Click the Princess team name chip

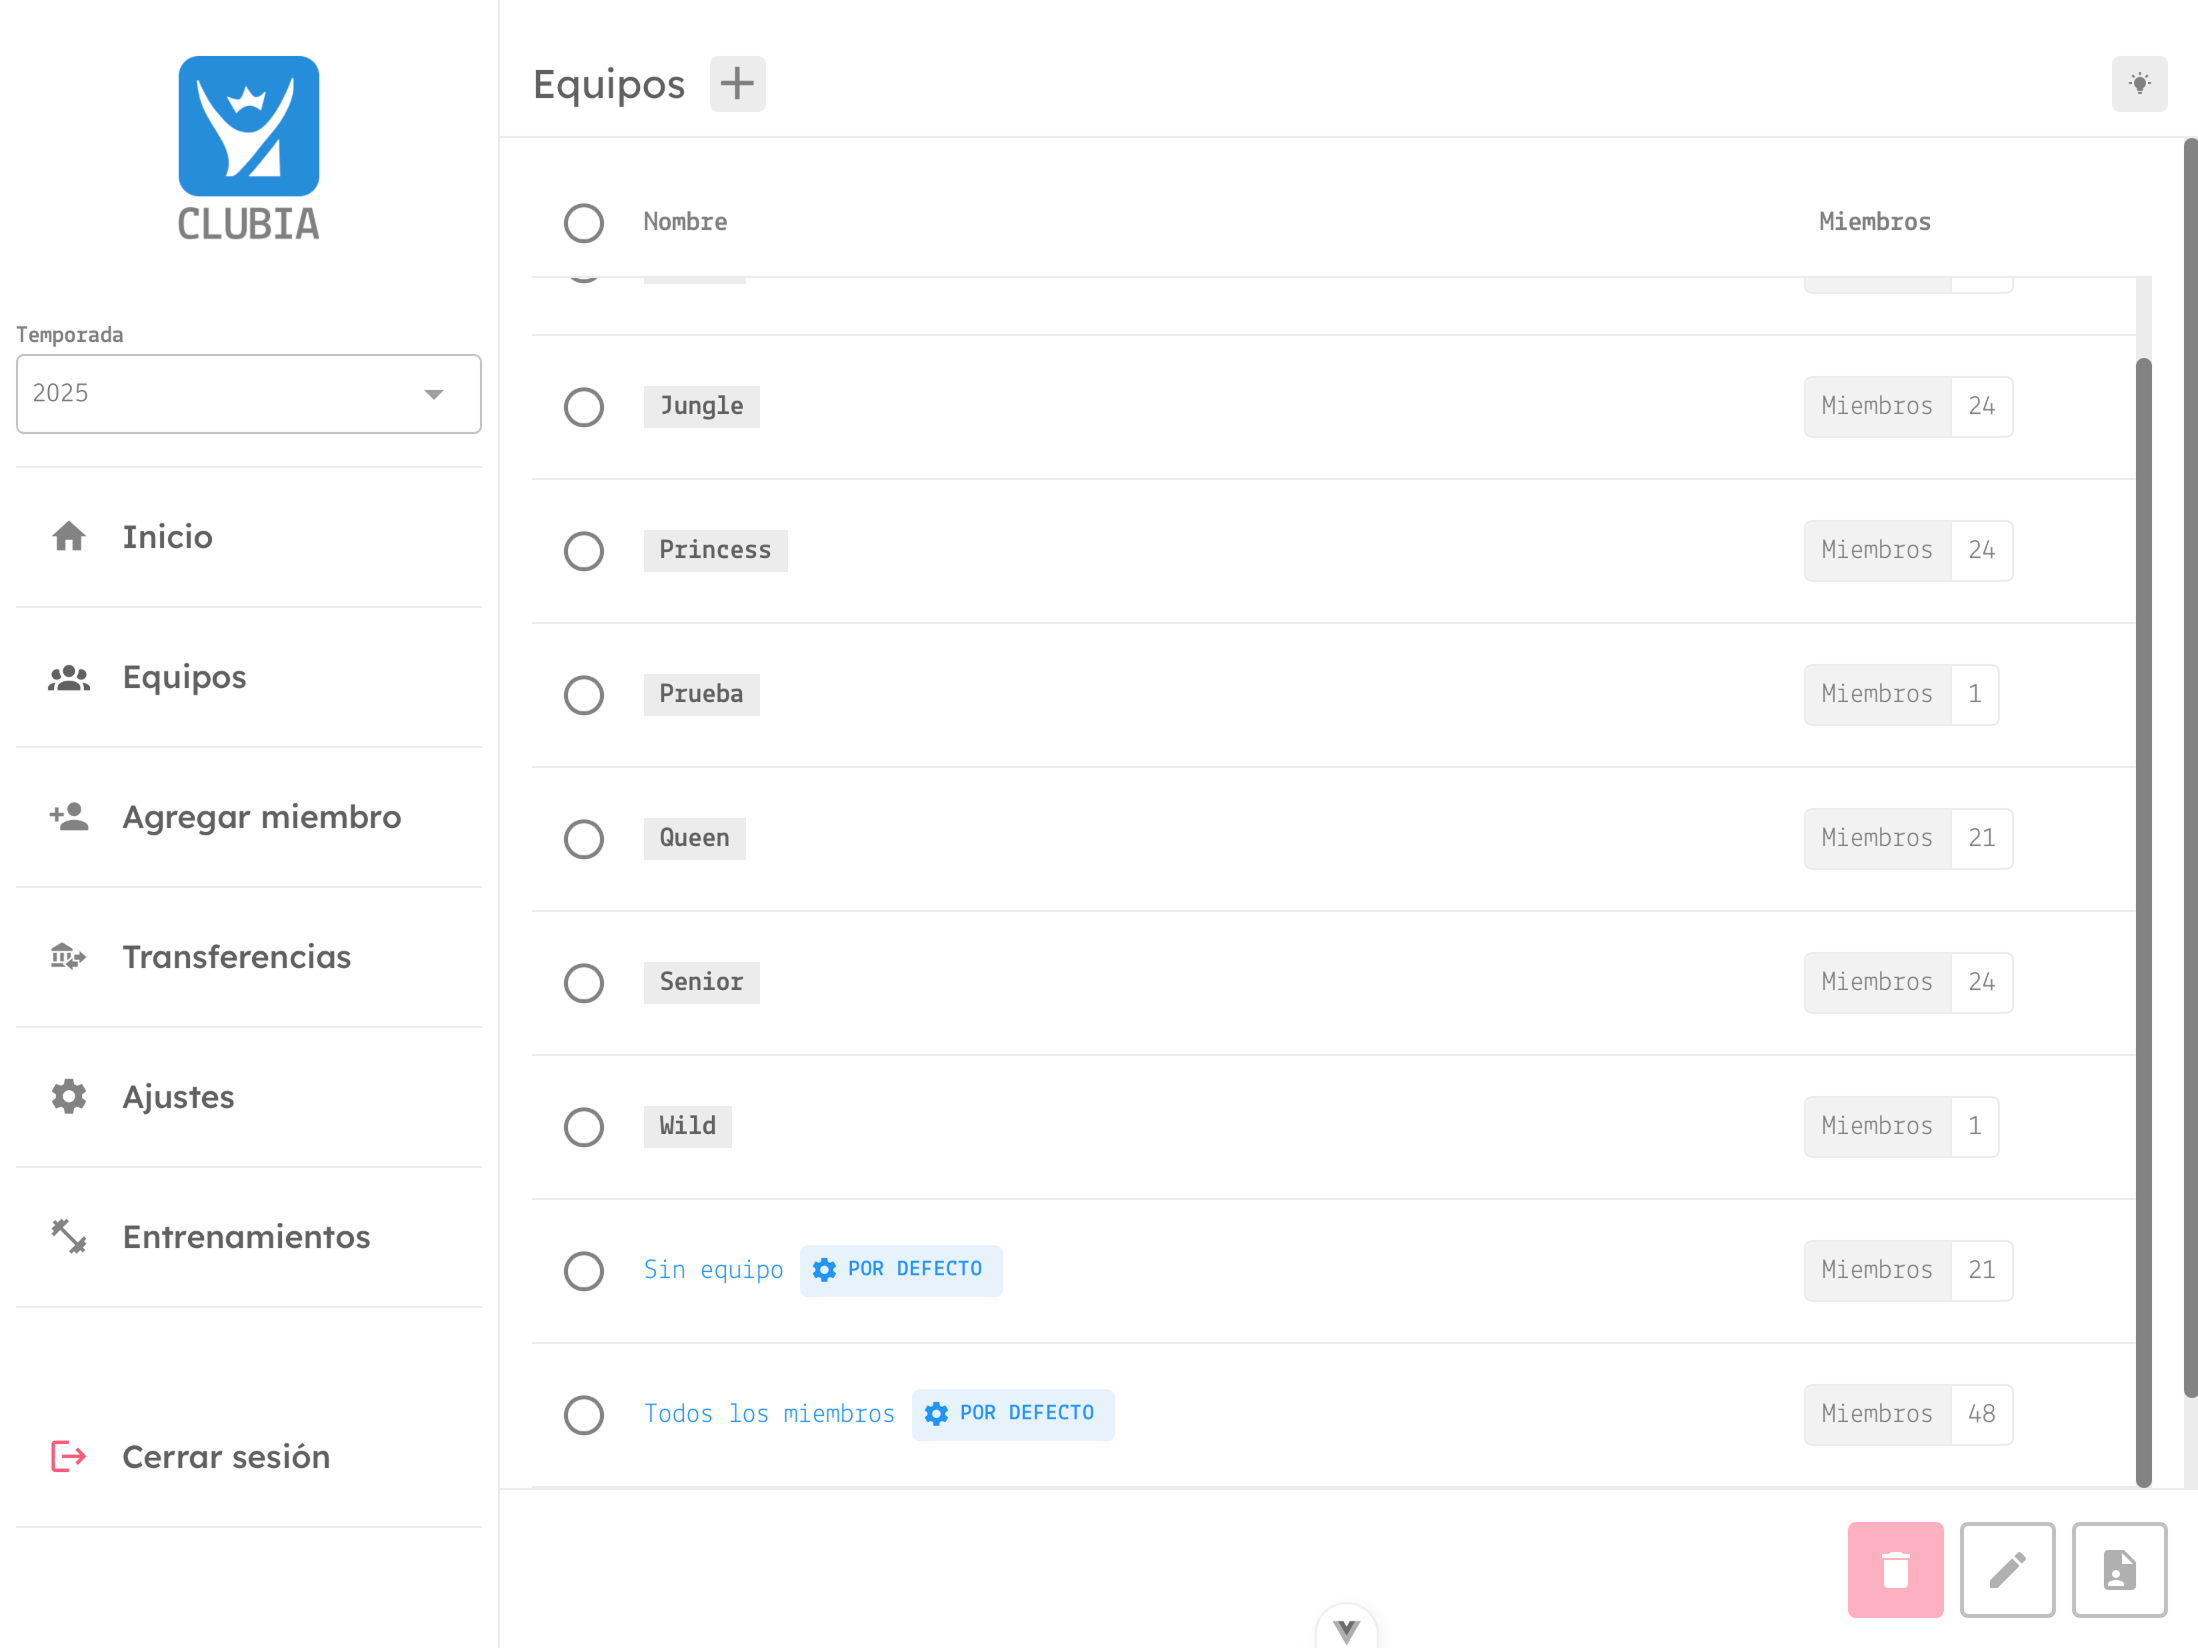(715, 550)
